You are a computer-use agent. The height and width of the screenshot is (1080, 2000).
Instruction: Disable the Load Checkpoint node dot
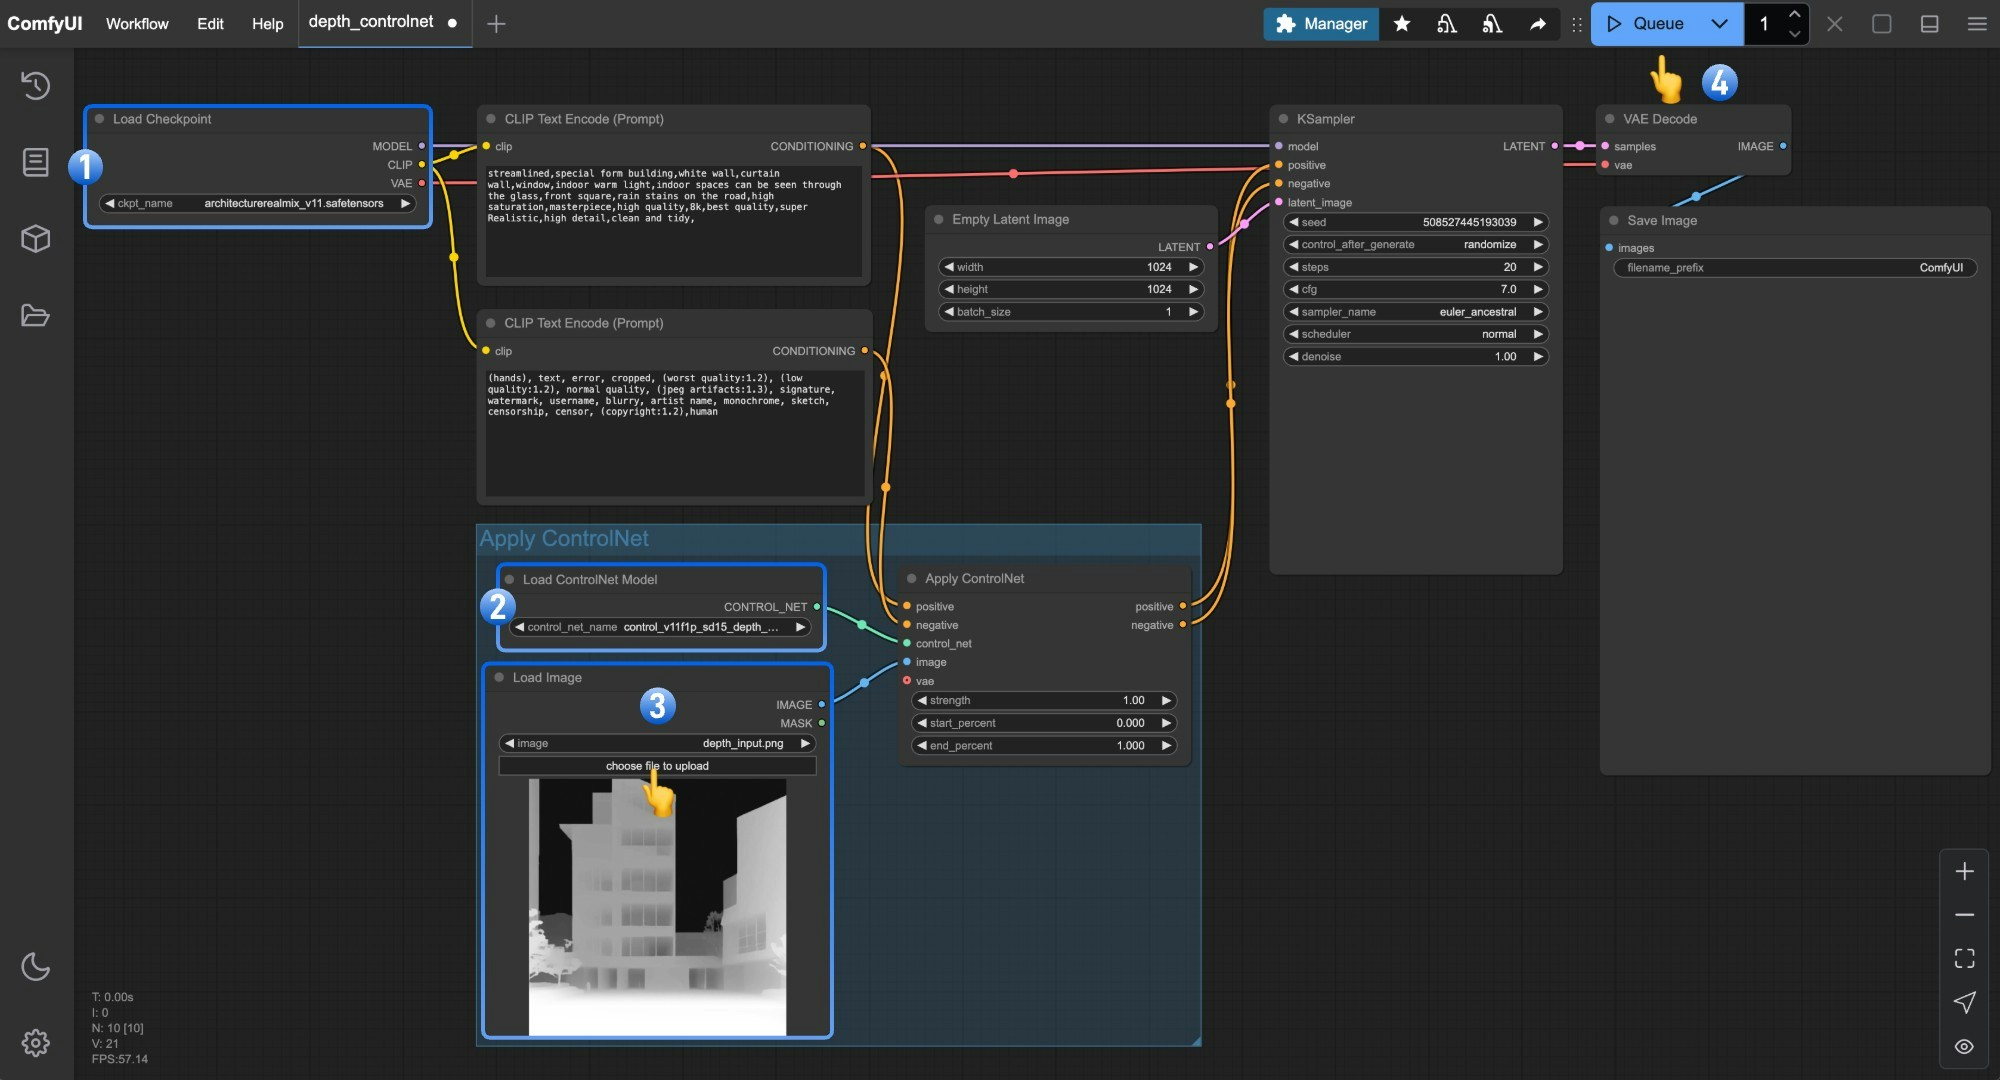pos(98,118)
